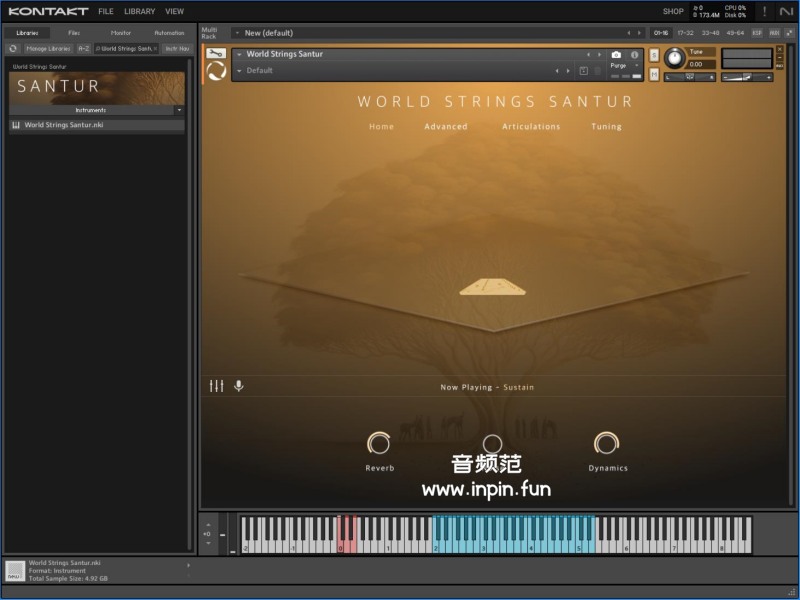Open the SHOP link
Image resolution: width=800 pixels, height=600 pixels.
click(673, 12)
